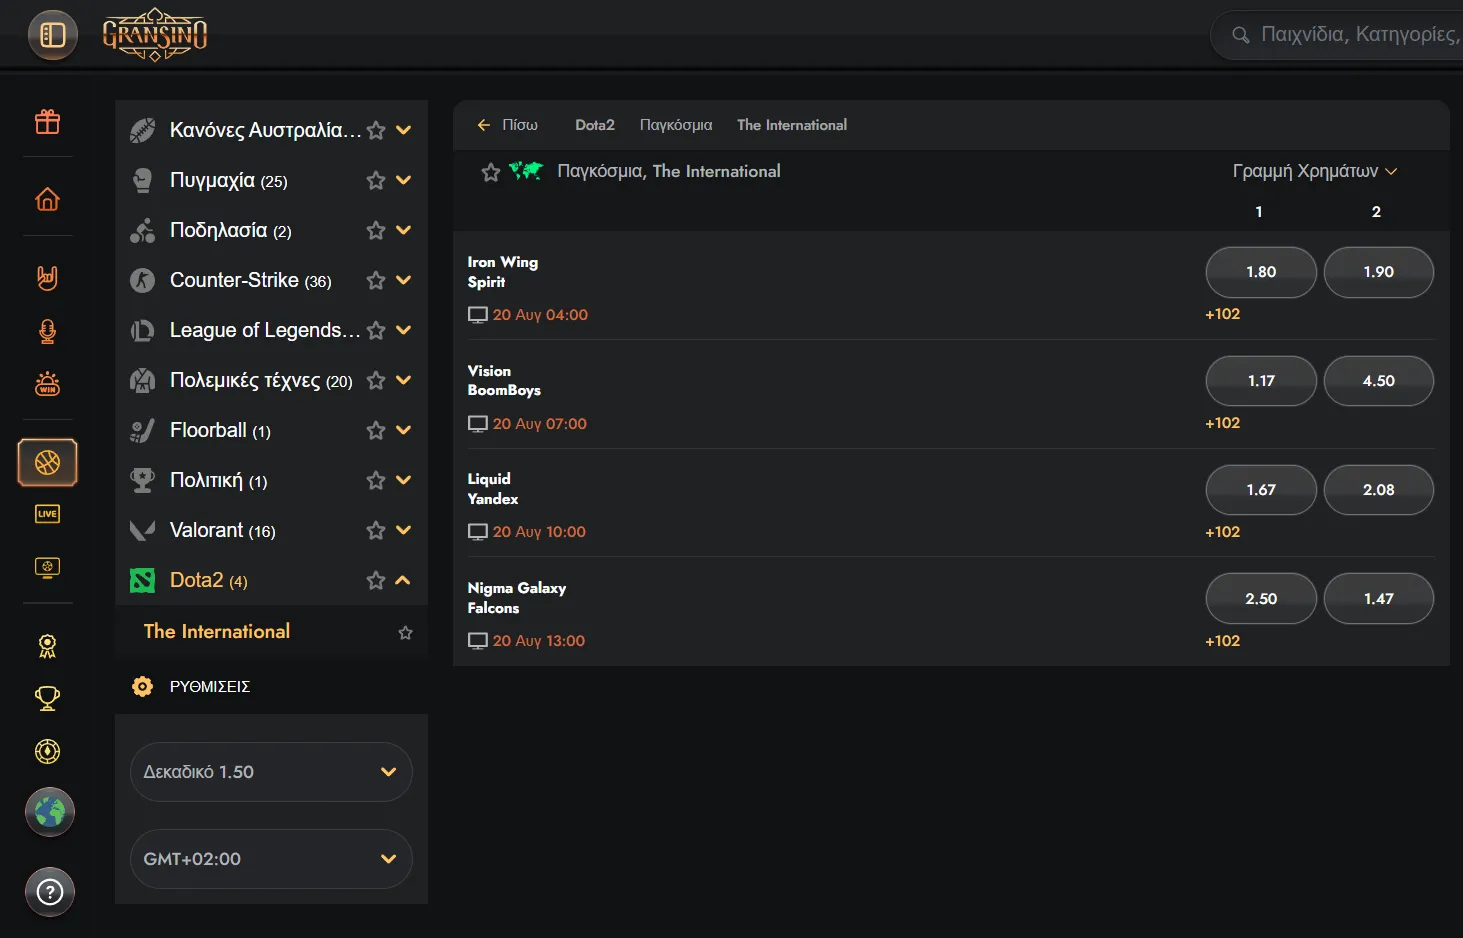Open the globe language selector

[x=50, y=812]
